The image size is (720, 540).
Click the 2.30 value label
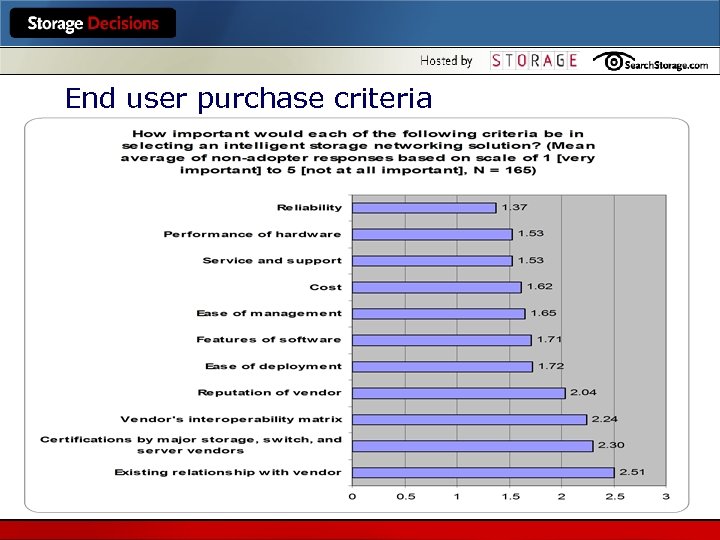611,445
